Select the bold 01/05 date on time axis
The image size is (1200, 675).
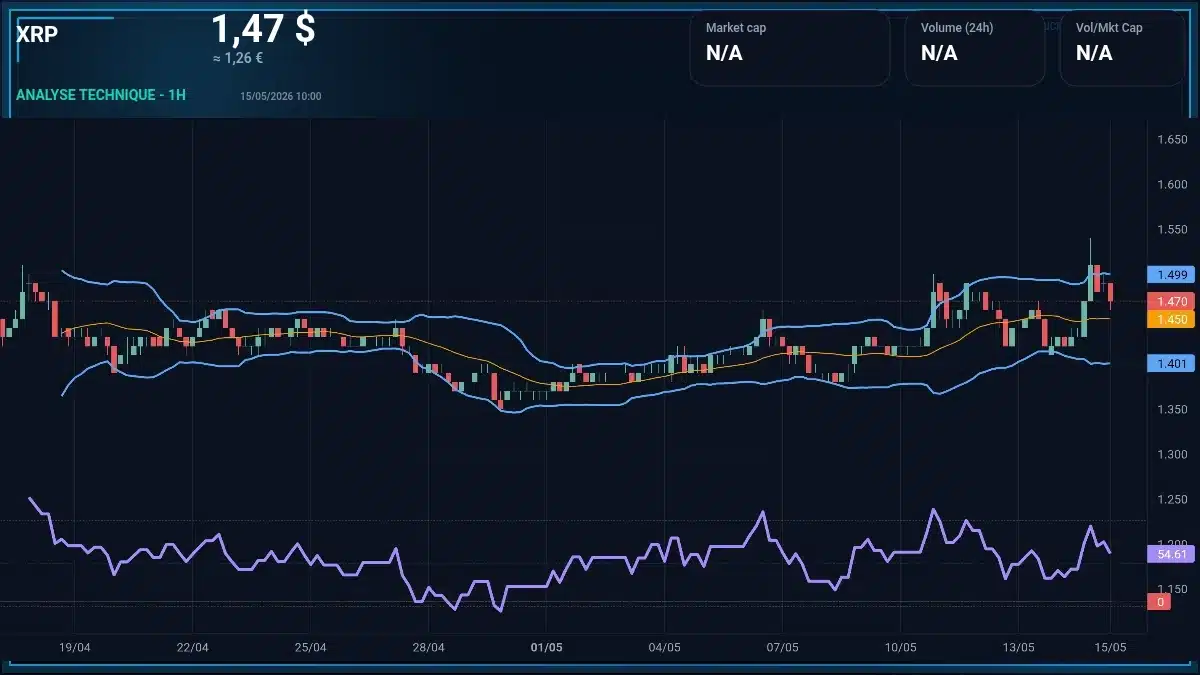pos(546,647)
